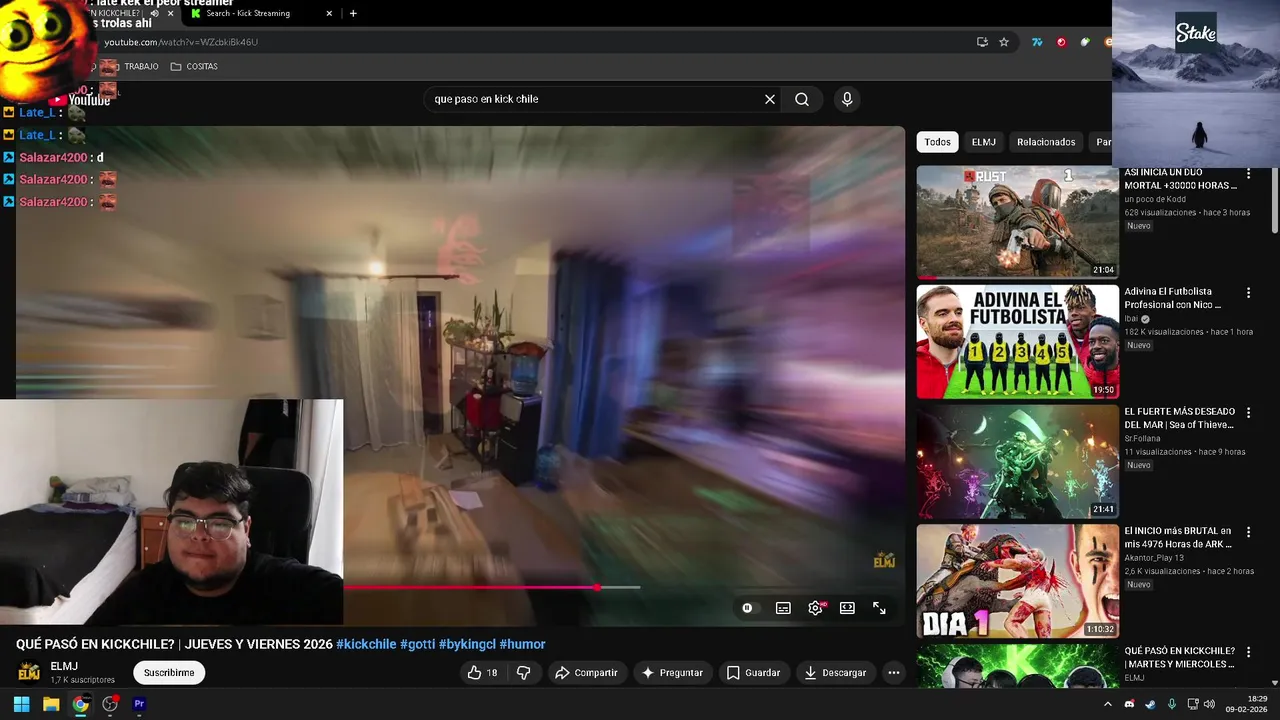Open the COSITAS bookmarks folder
Viewport: 1280px width, 720px height.
point(194,66)
